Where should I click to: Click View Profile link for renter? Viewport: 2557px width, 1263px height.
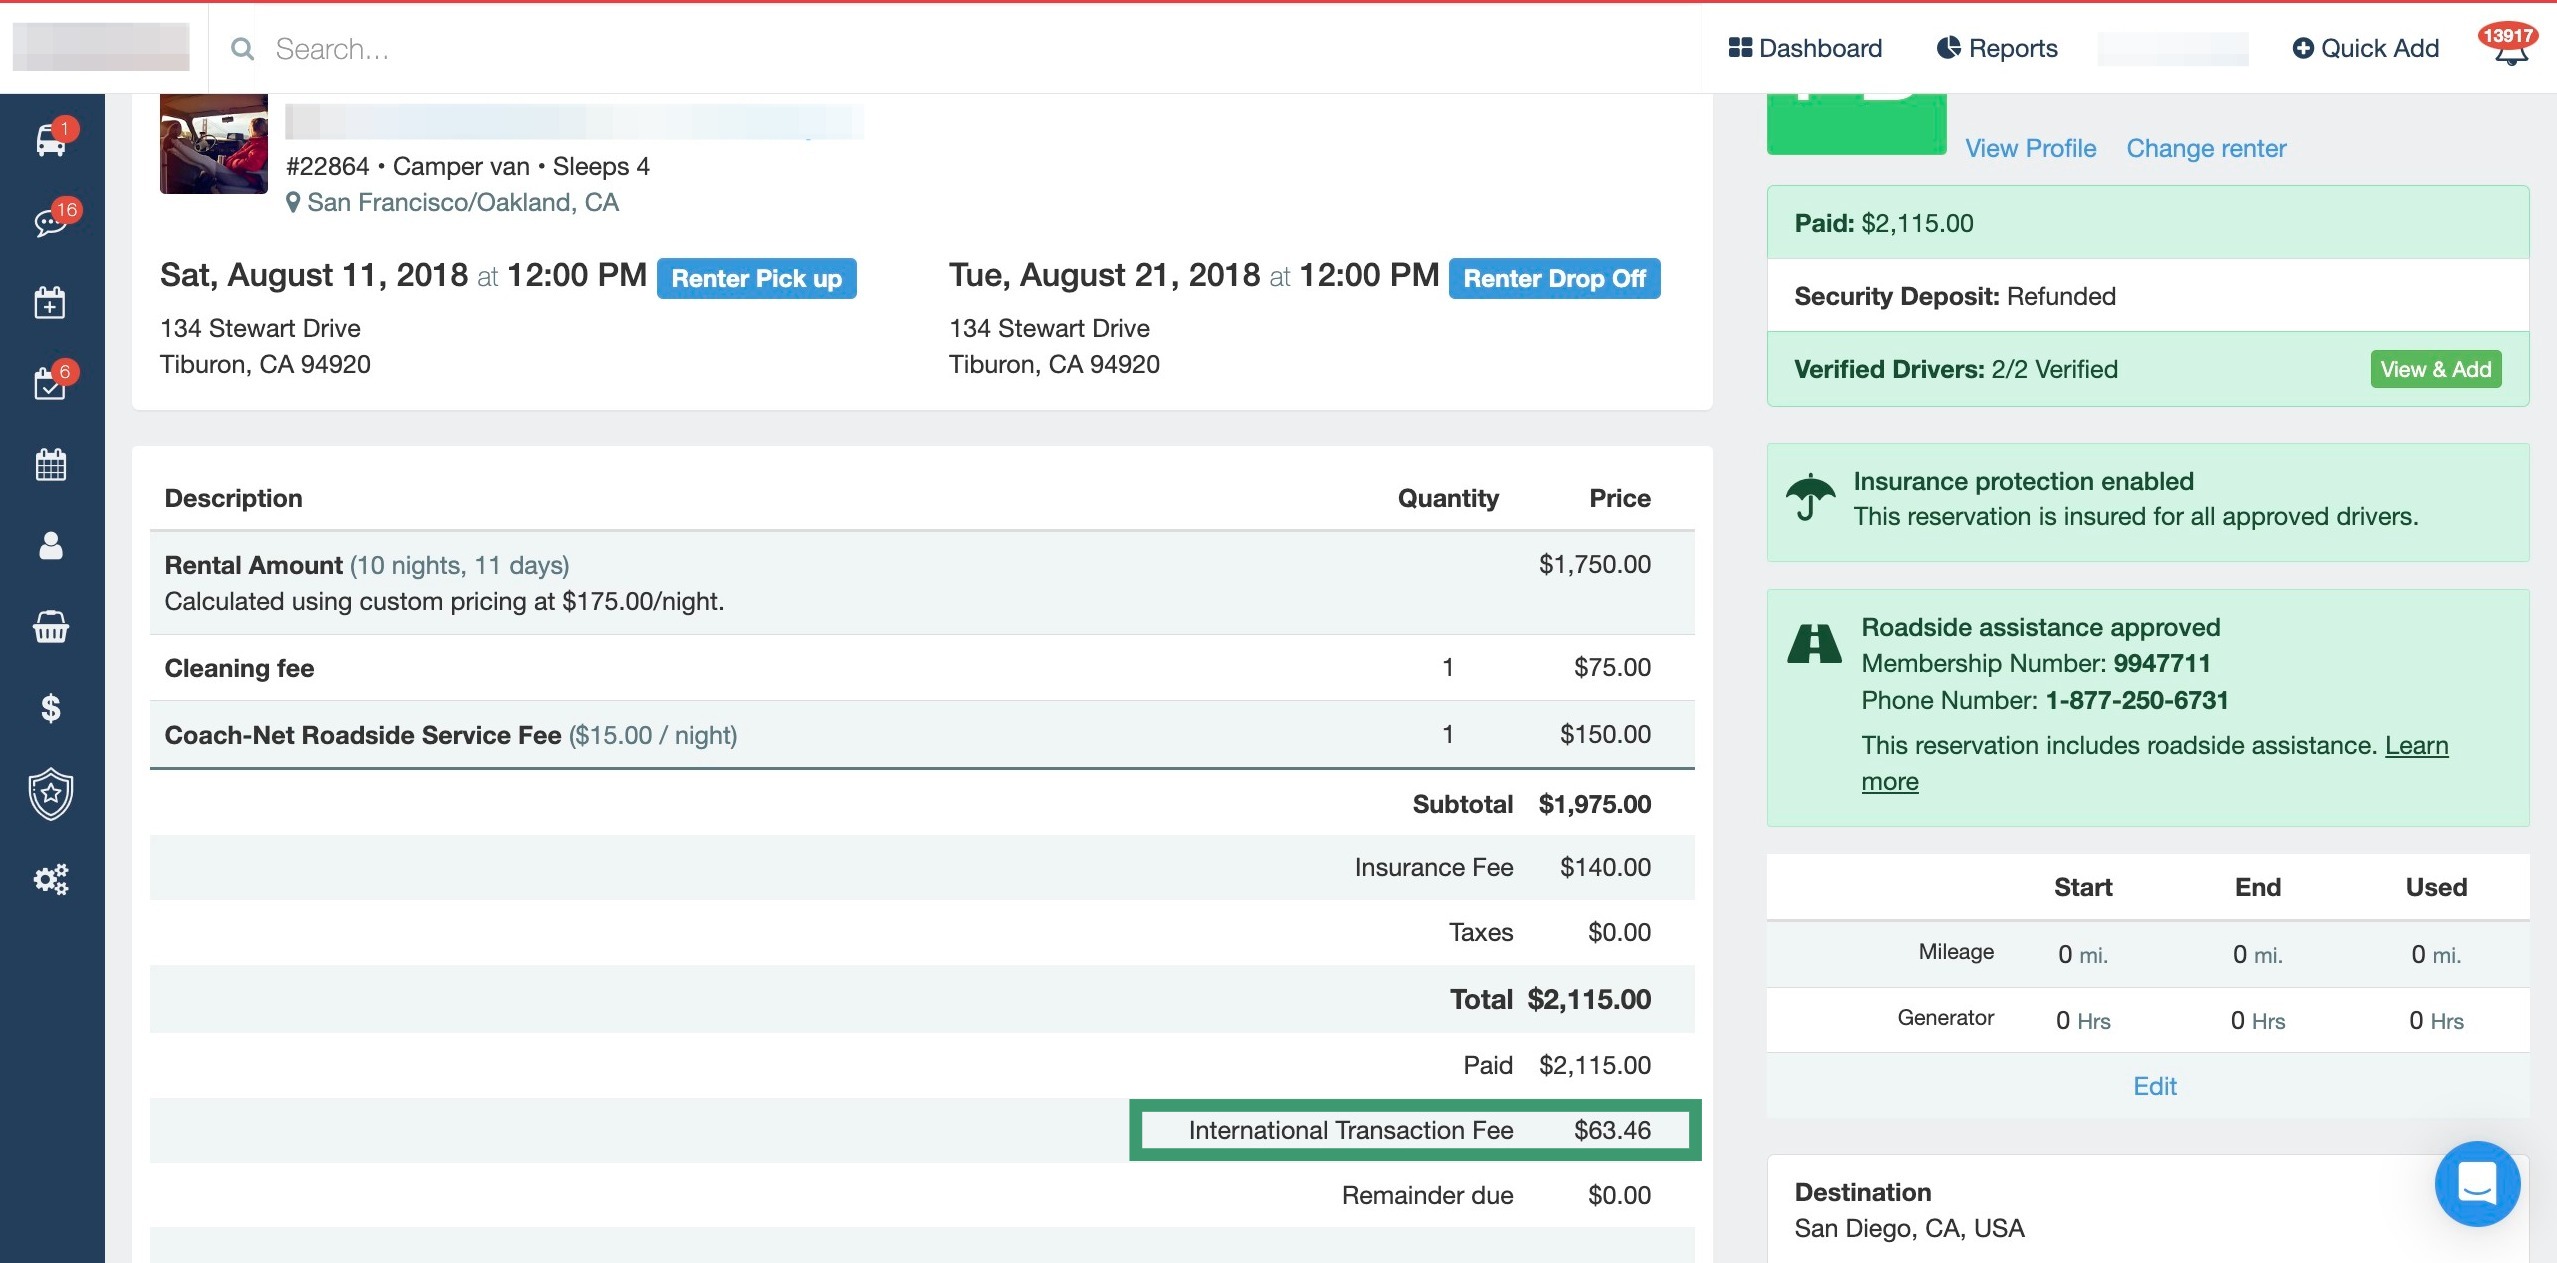tap(2032, 145)
